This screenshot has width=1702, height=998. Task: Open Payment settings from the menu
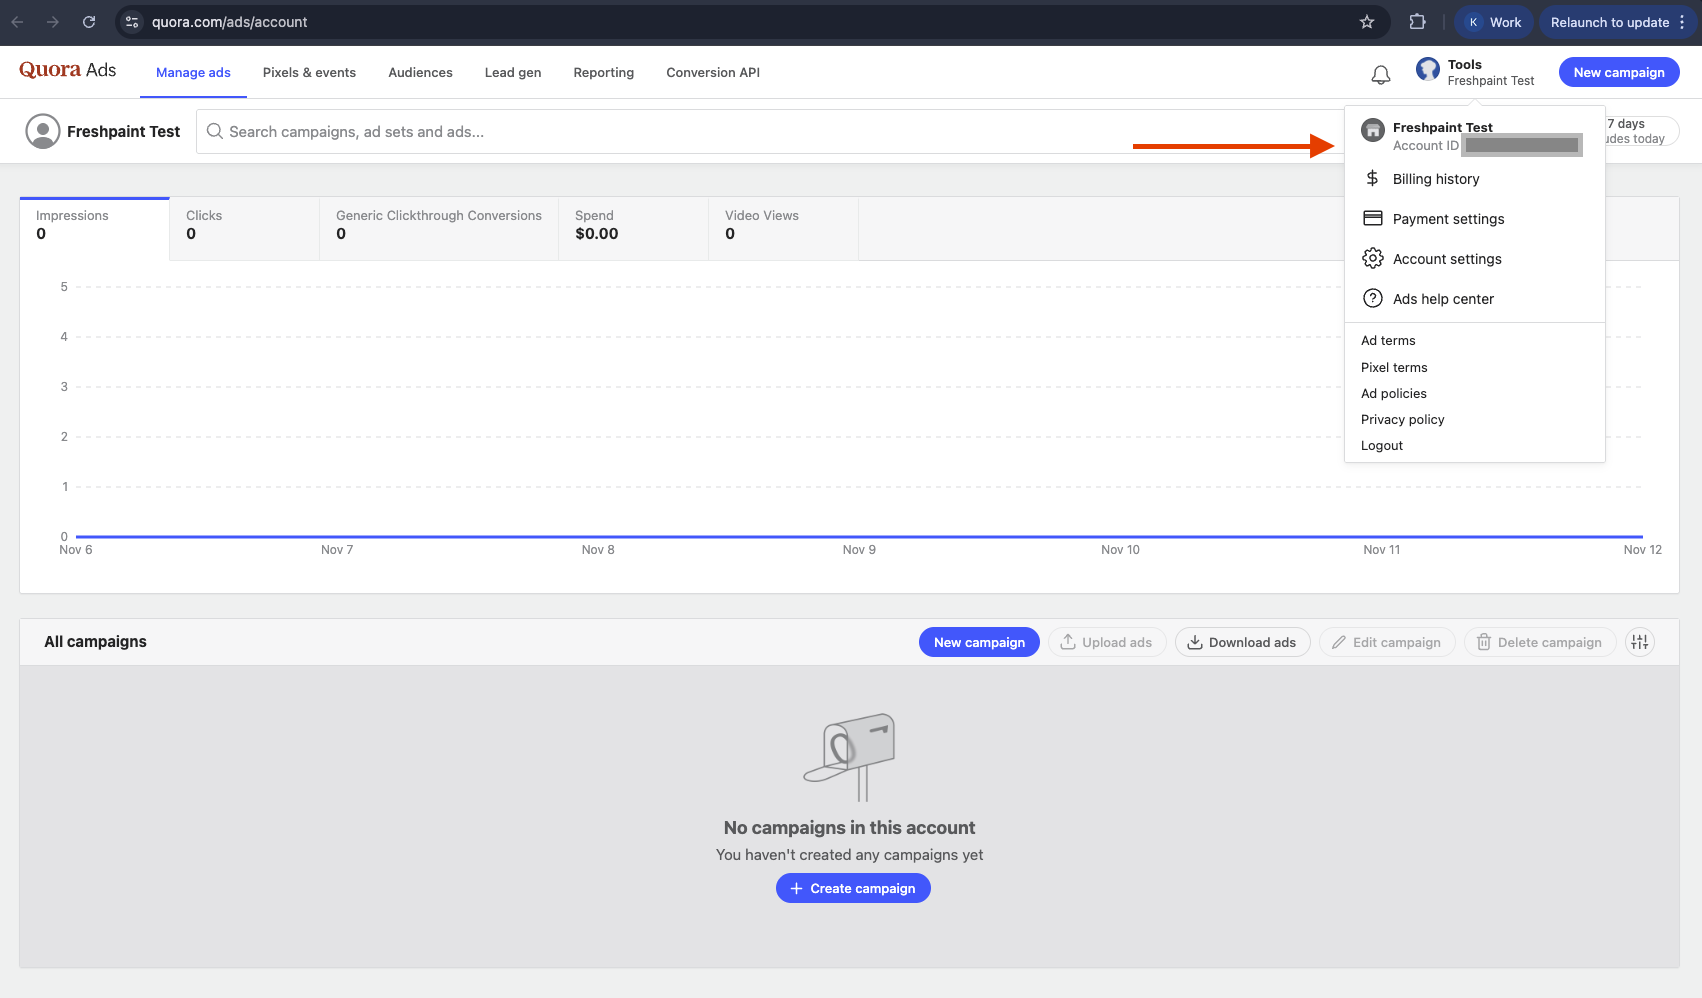pos(1447,219)
